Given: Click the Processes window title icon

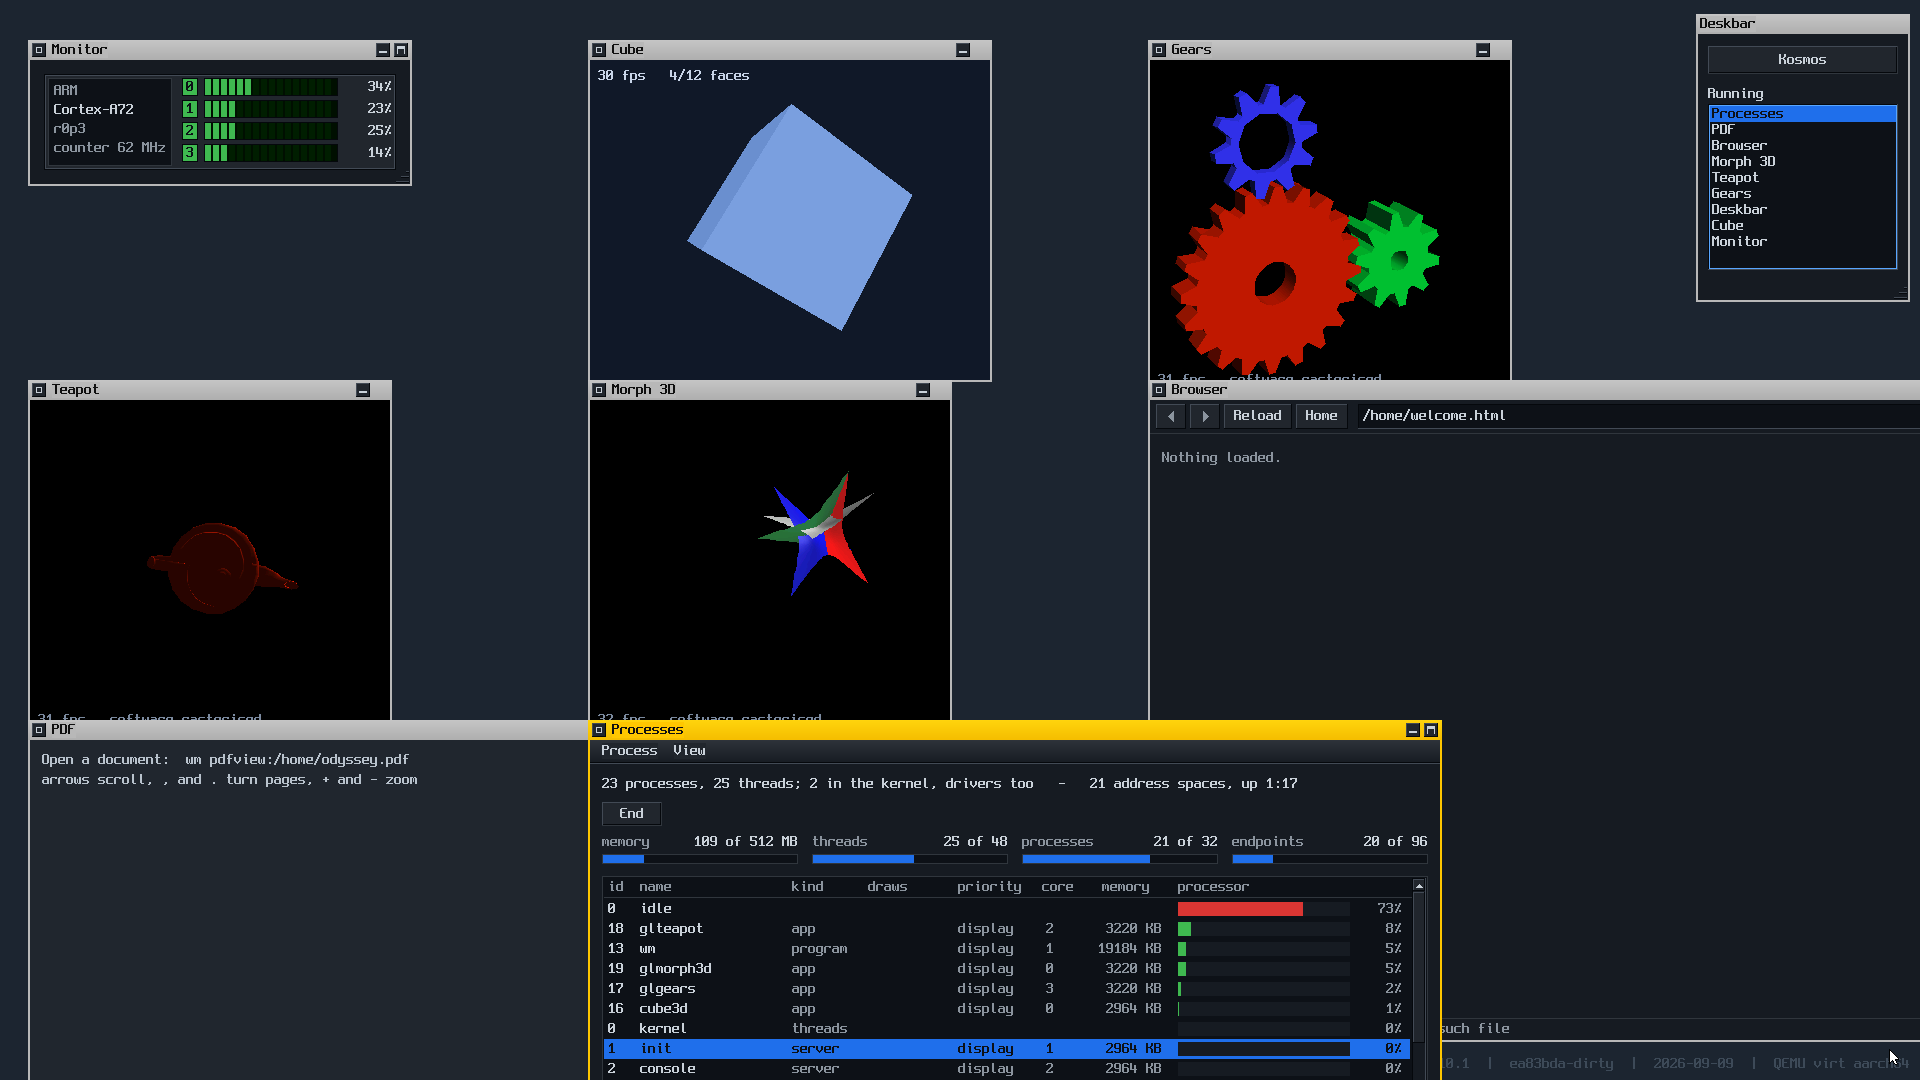Looking at the screenshot, I should click(x=599, y=730).
